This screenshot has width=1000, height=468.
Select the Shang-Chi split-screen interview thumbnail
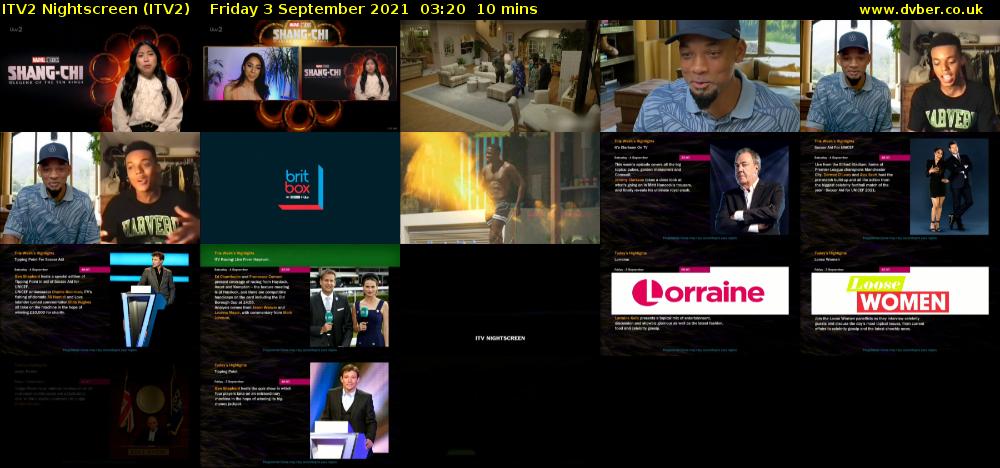coord(300,76)
